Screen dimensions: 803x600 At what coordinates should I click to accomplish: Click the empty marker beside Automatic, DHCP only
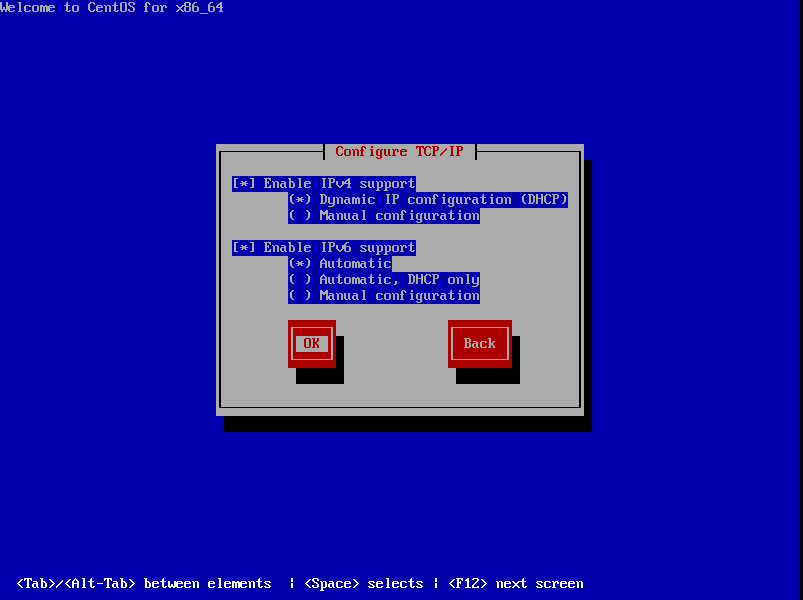pos(300,280)
